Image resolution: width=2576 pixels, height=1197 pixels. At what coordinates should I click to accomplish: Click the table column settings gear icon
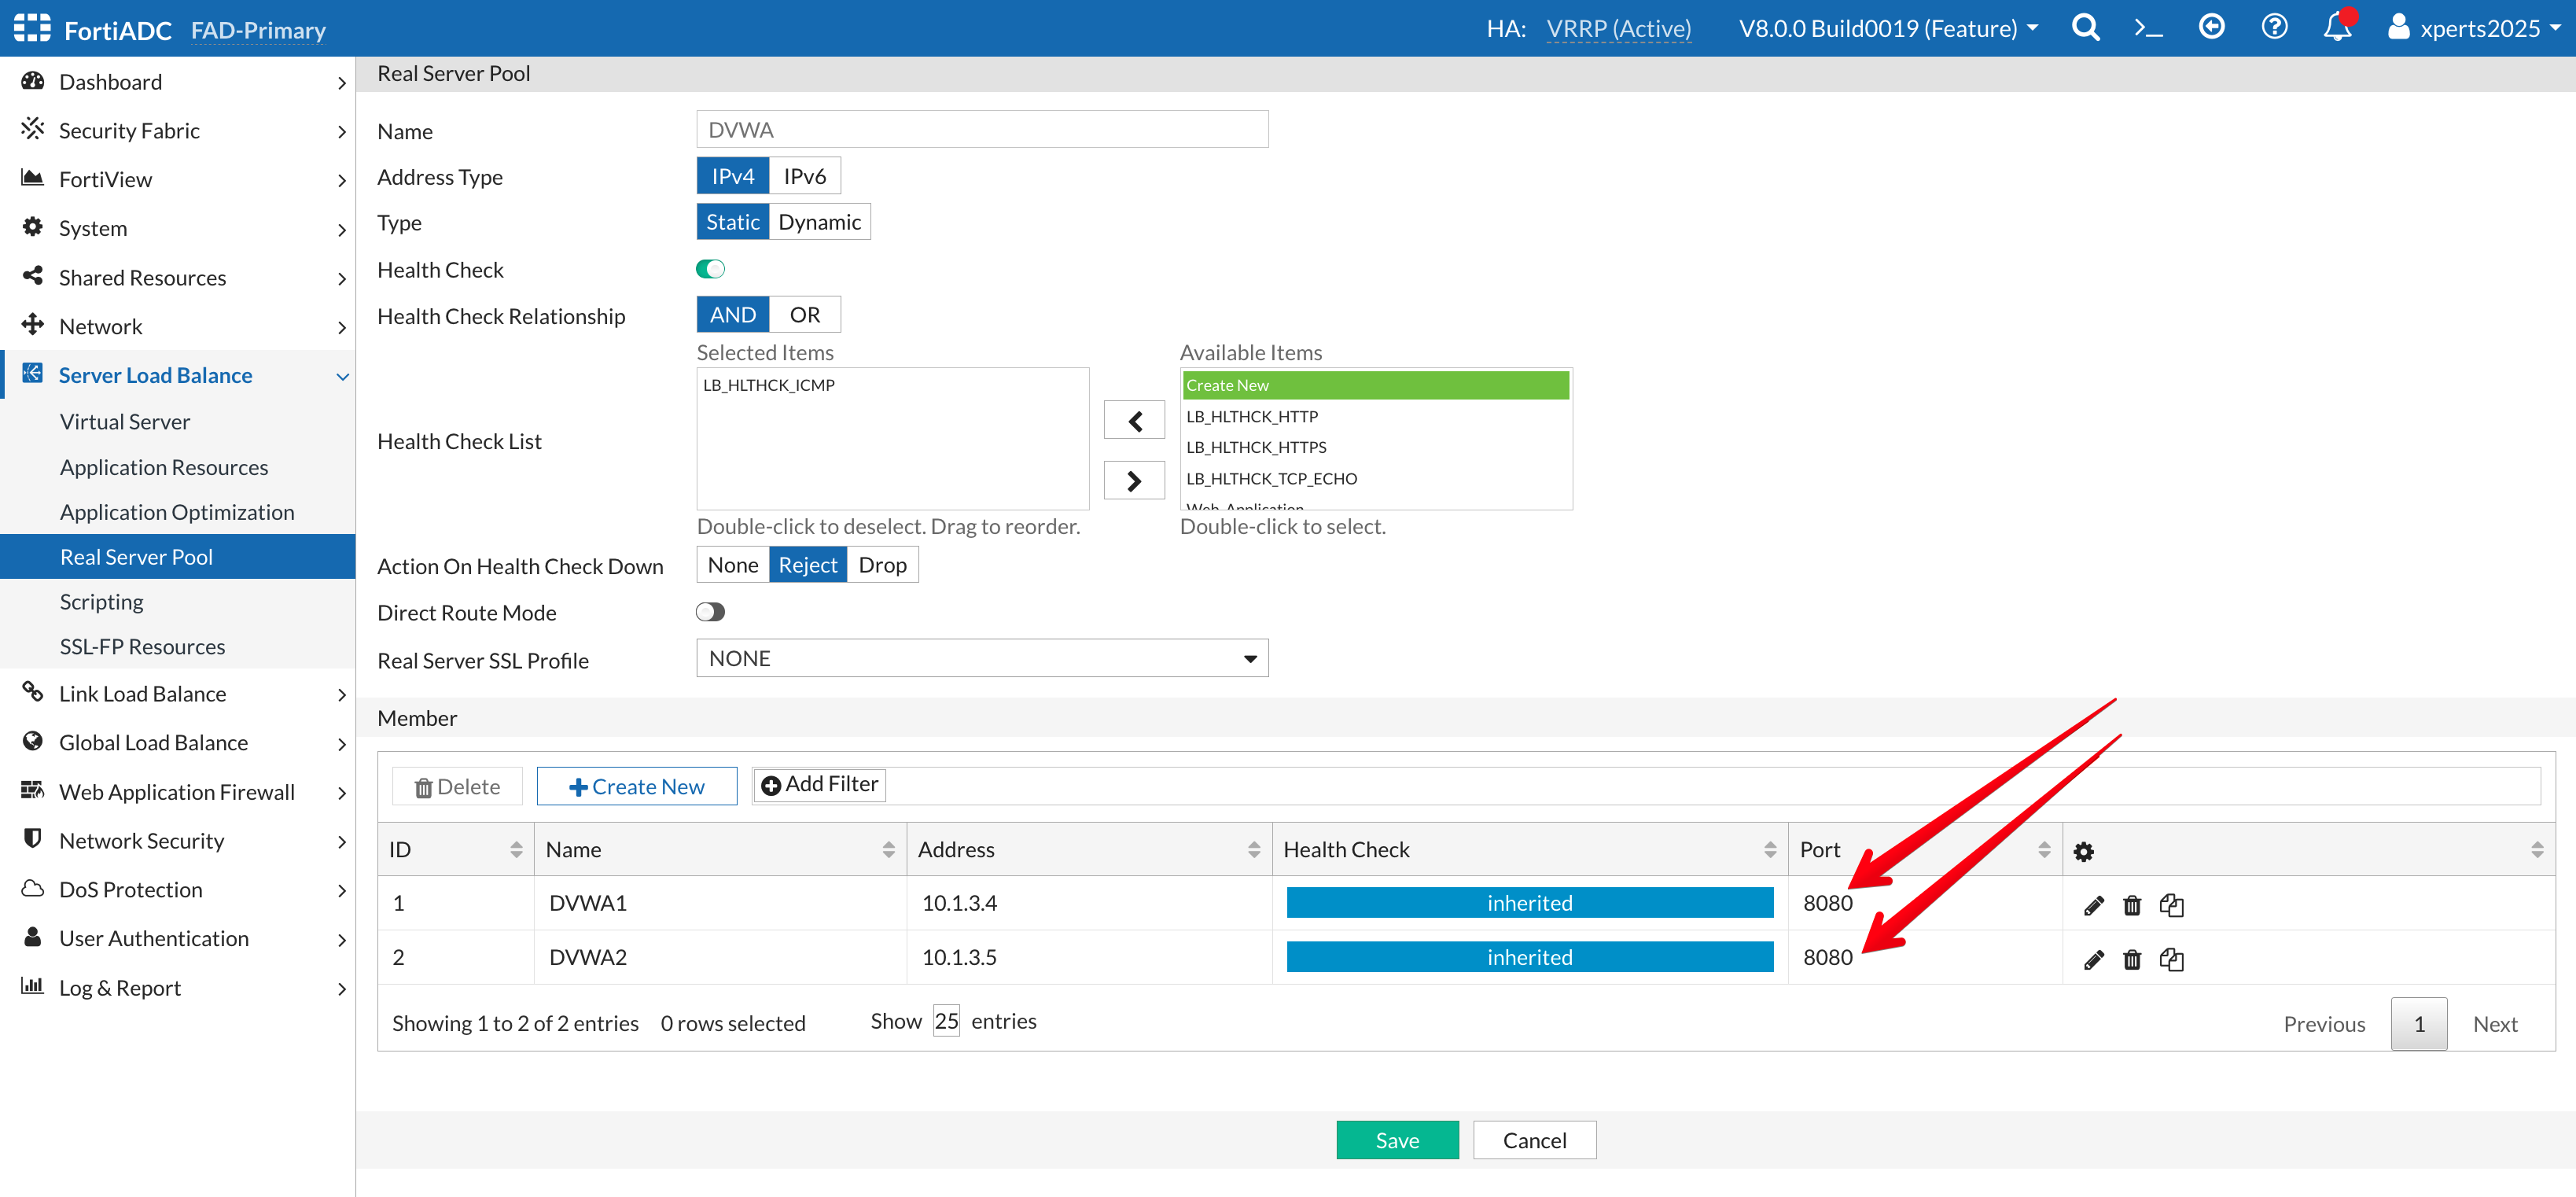2083,851
